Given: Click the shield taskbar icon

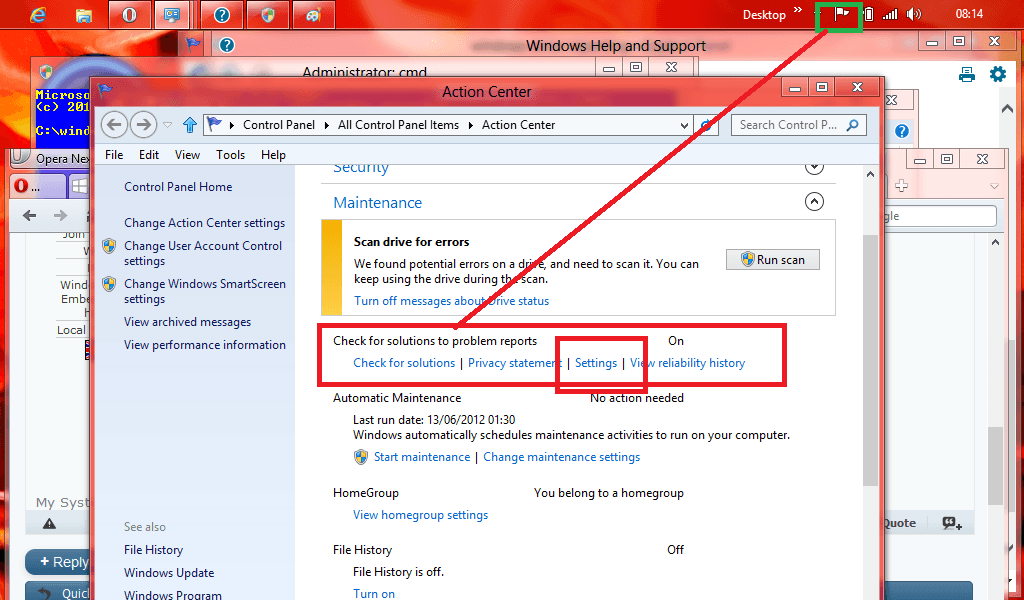Looking at the screenshot, I should [x=268, y=14].
